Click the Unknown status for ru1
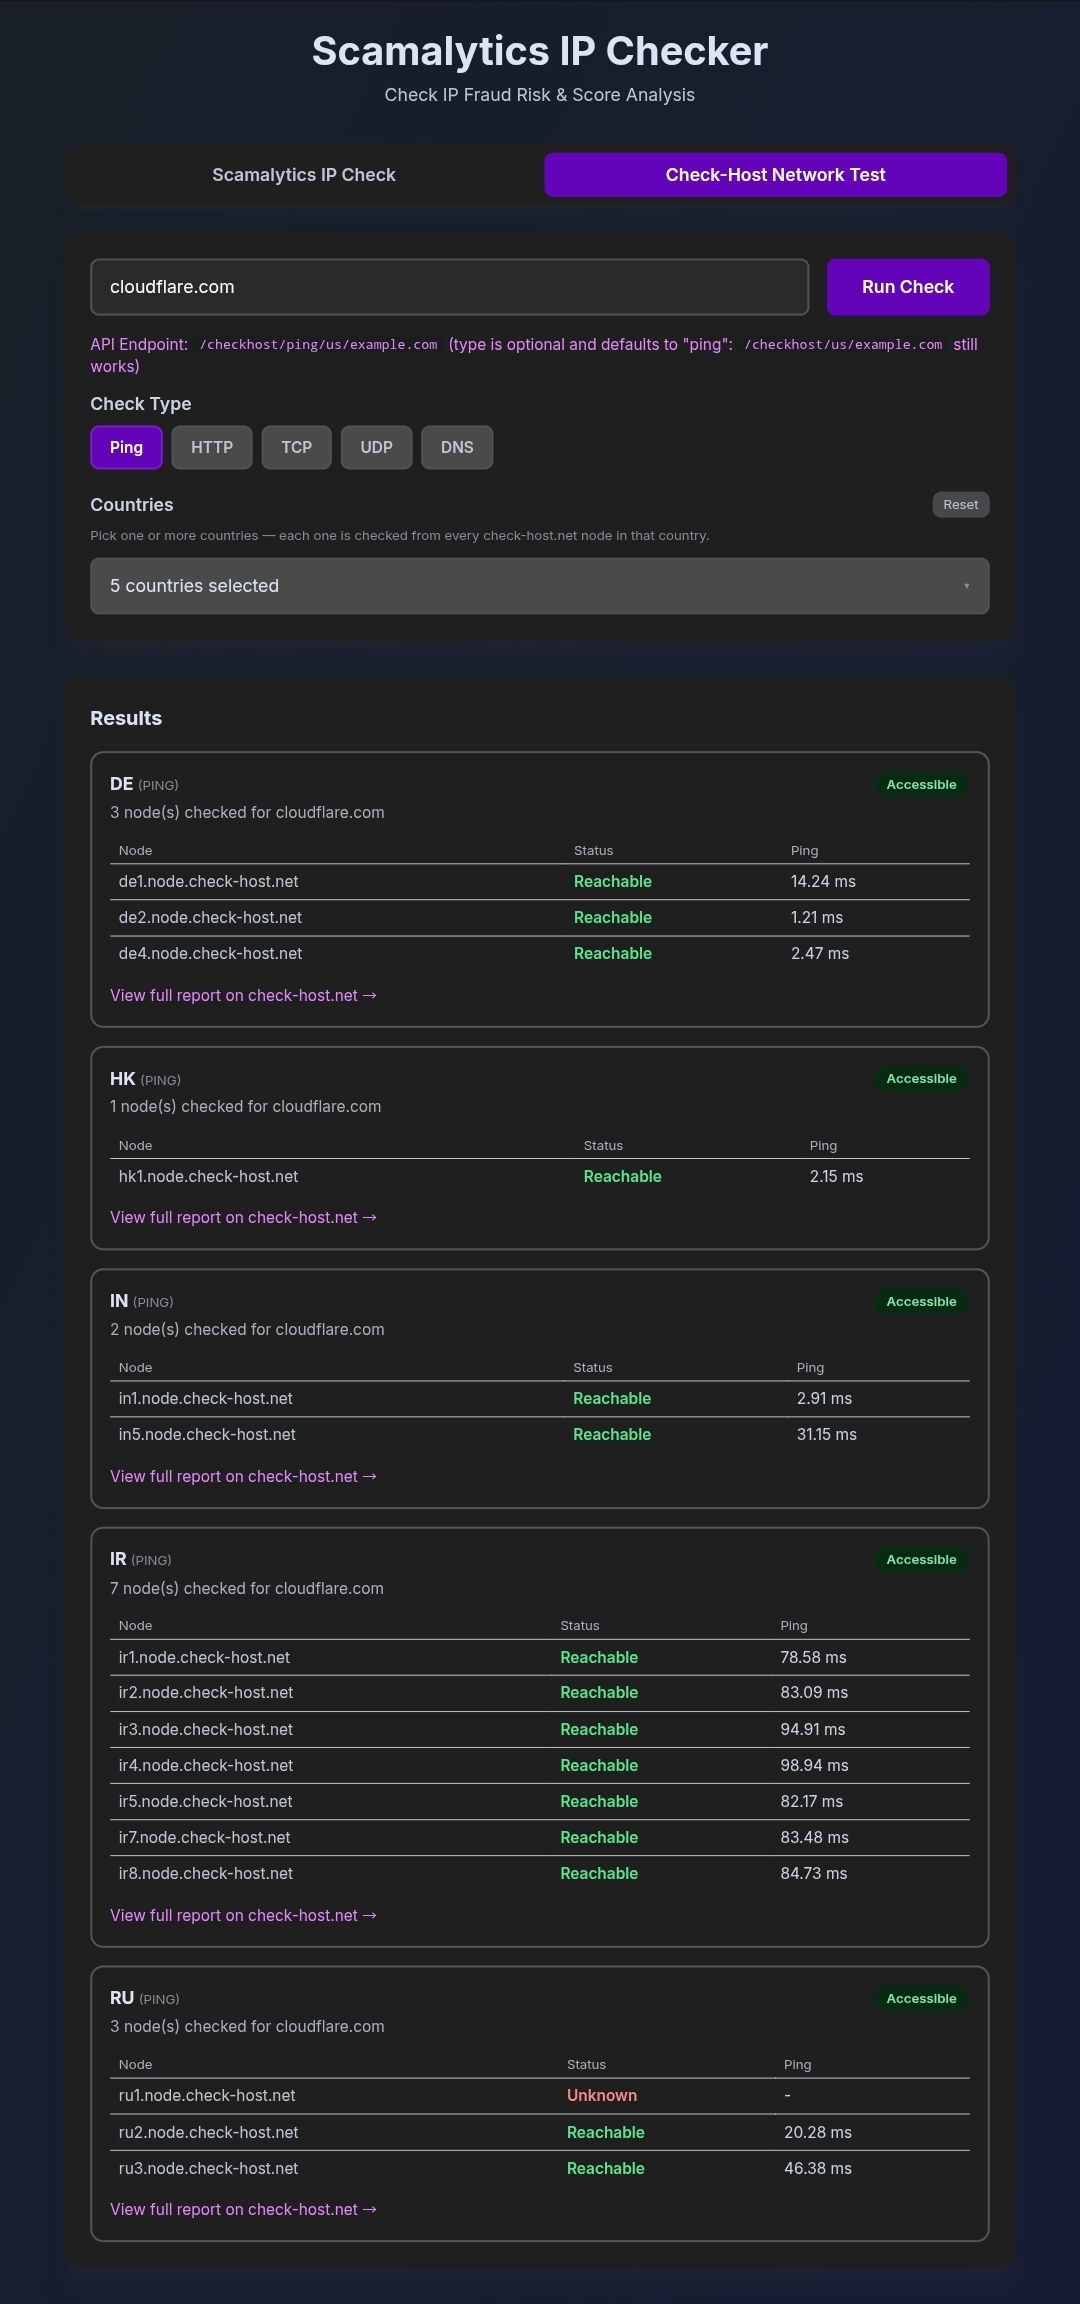This screenshot has height=2304, width=1080. click(602, 2096)
